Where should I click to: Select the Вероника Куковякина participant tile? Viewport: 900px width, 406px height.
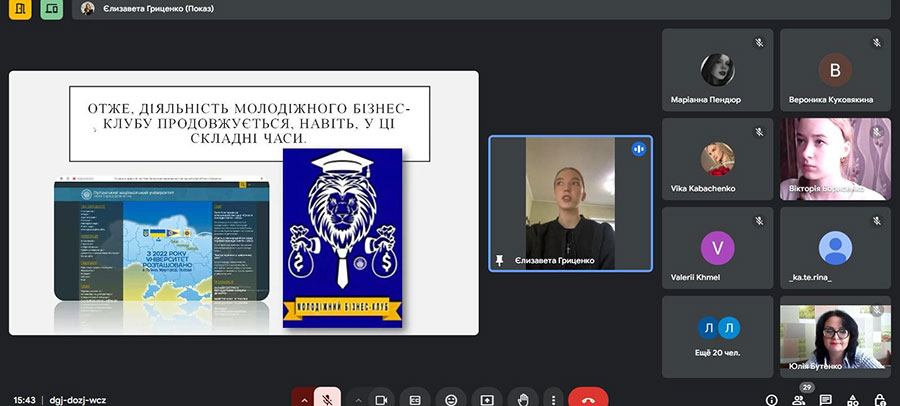tap(835, 69)
